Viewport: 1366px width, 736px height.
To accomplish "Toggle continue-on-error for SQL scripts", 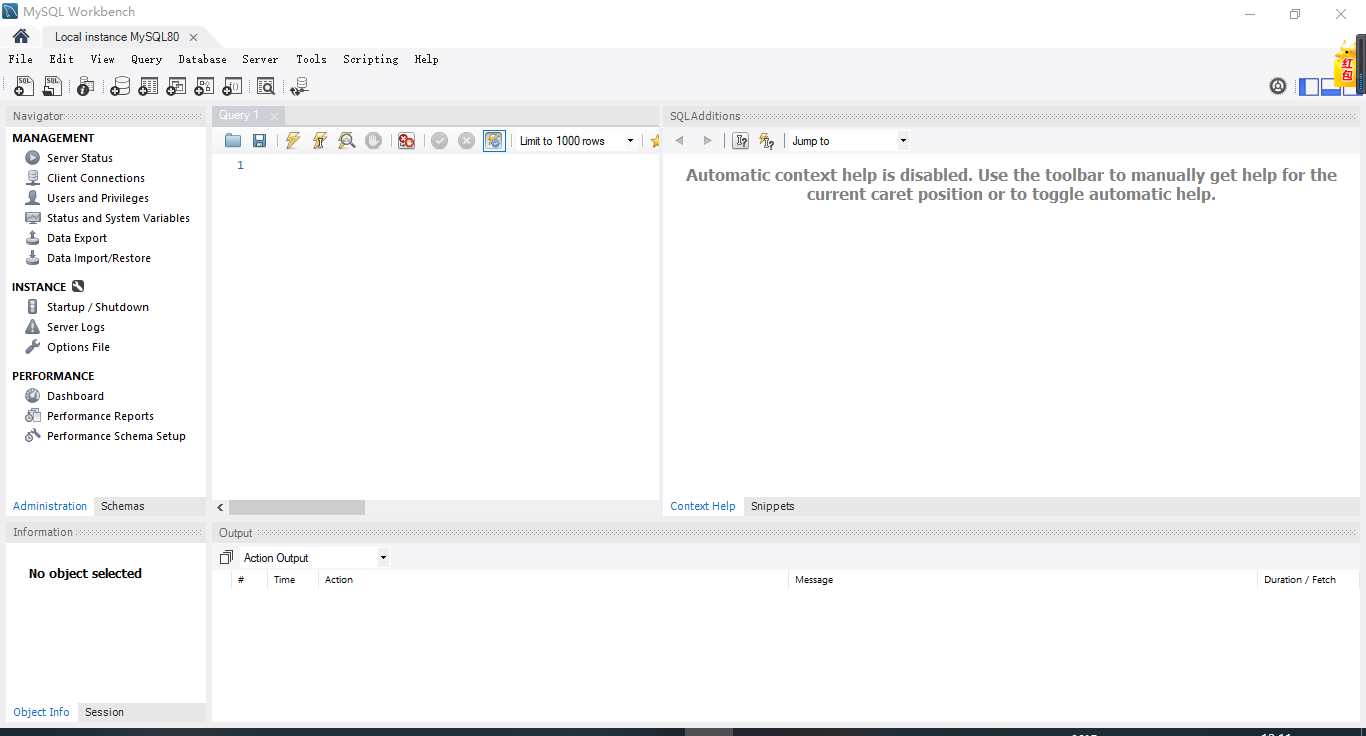I will click(406, 141).
